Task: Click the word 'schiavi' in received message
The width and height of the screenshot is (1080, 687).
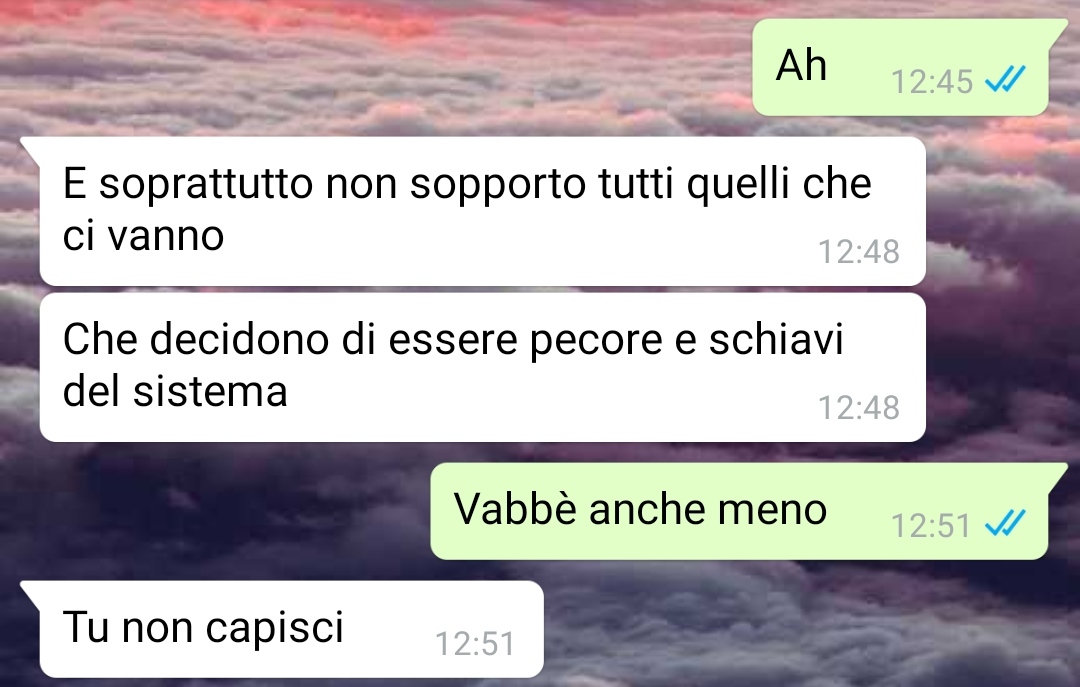Action: (x=776, y=339)
